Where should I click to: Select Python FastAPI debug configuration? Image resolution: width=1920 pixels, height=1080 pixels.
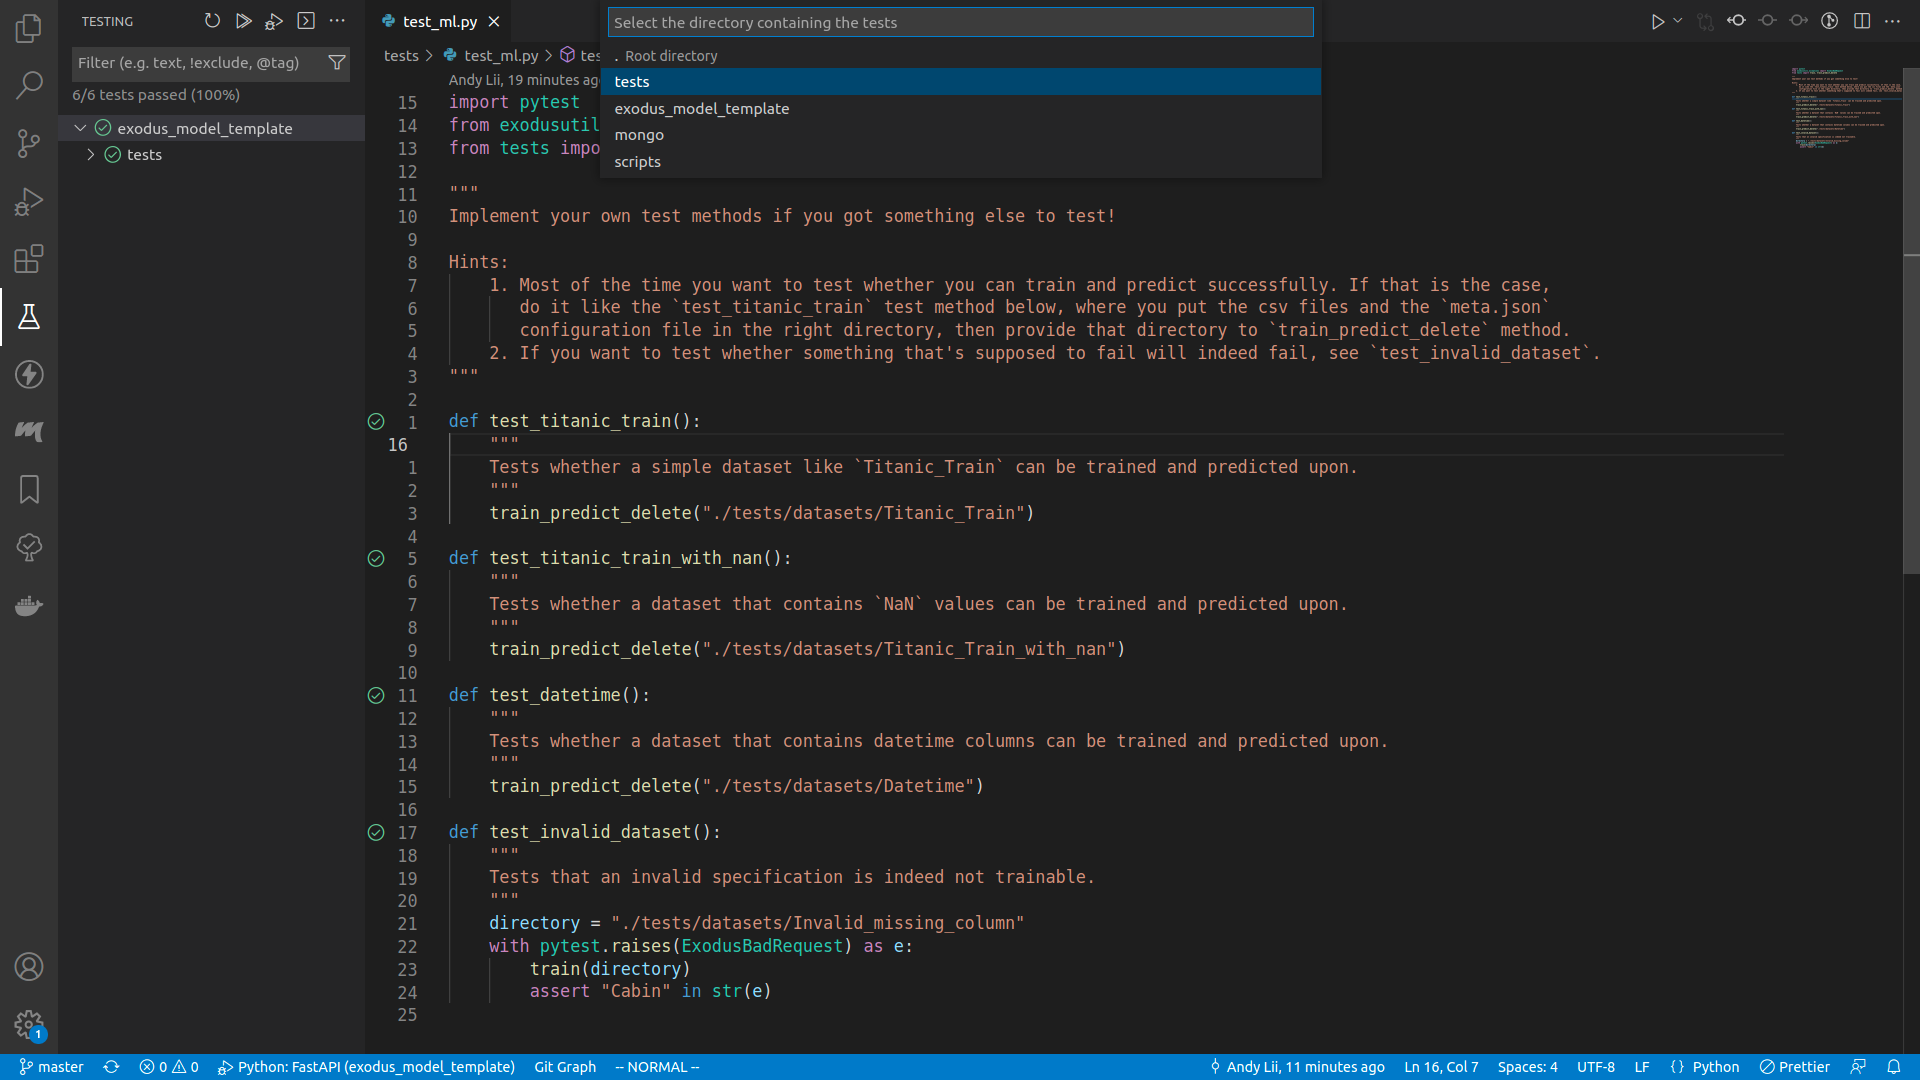(366, 1067)
